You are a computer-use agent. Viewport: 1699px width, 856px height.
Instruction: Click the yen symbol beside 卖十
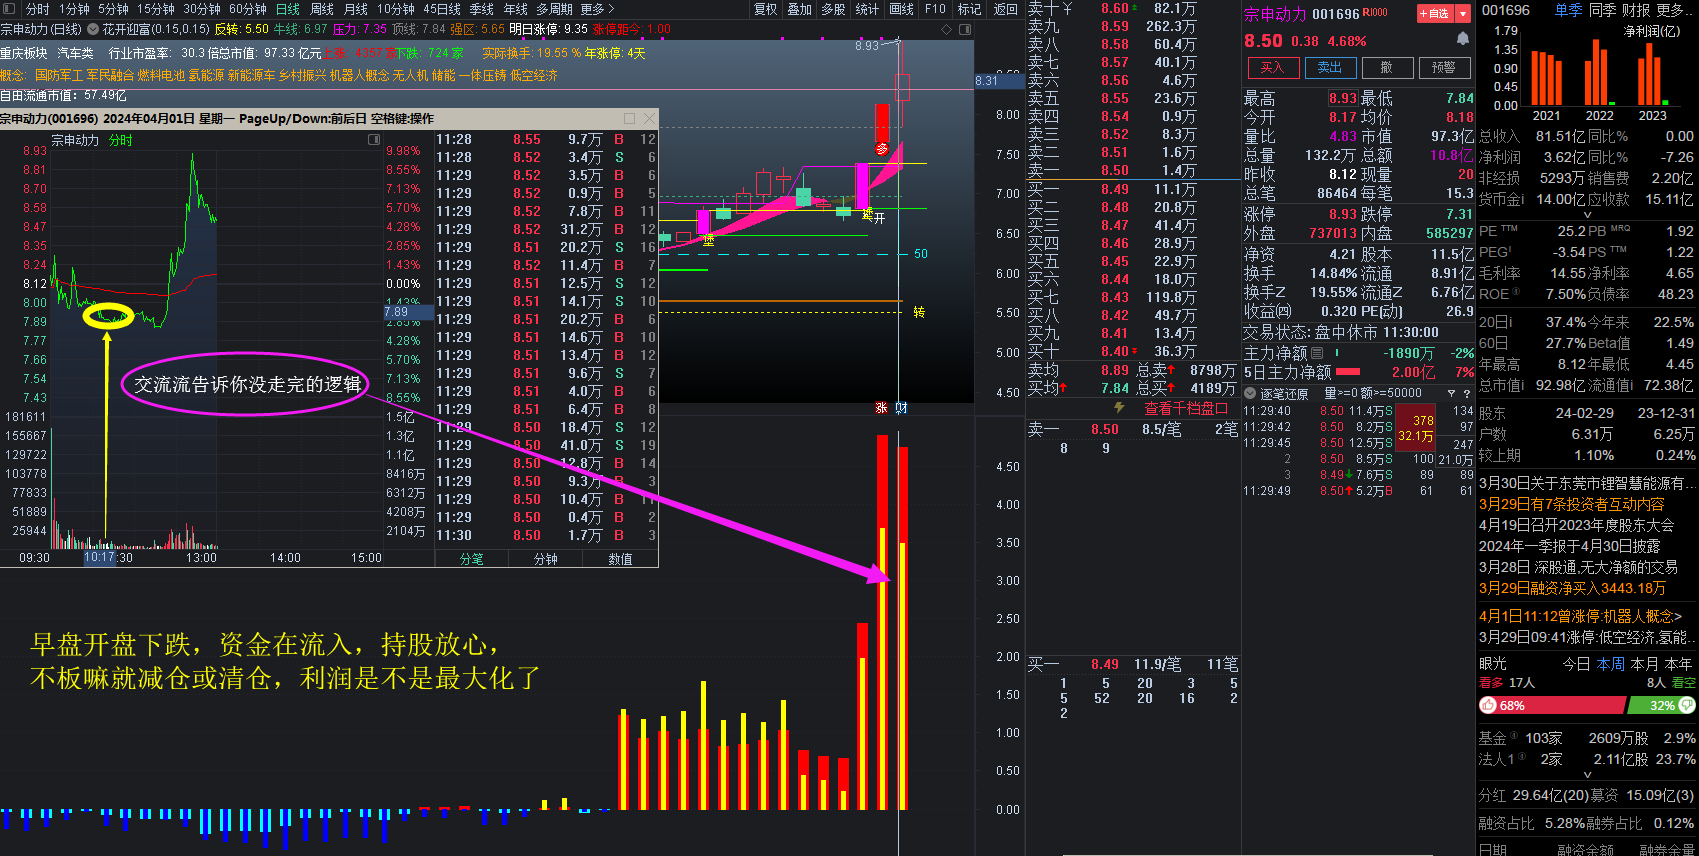click(x=1067, y=8)
